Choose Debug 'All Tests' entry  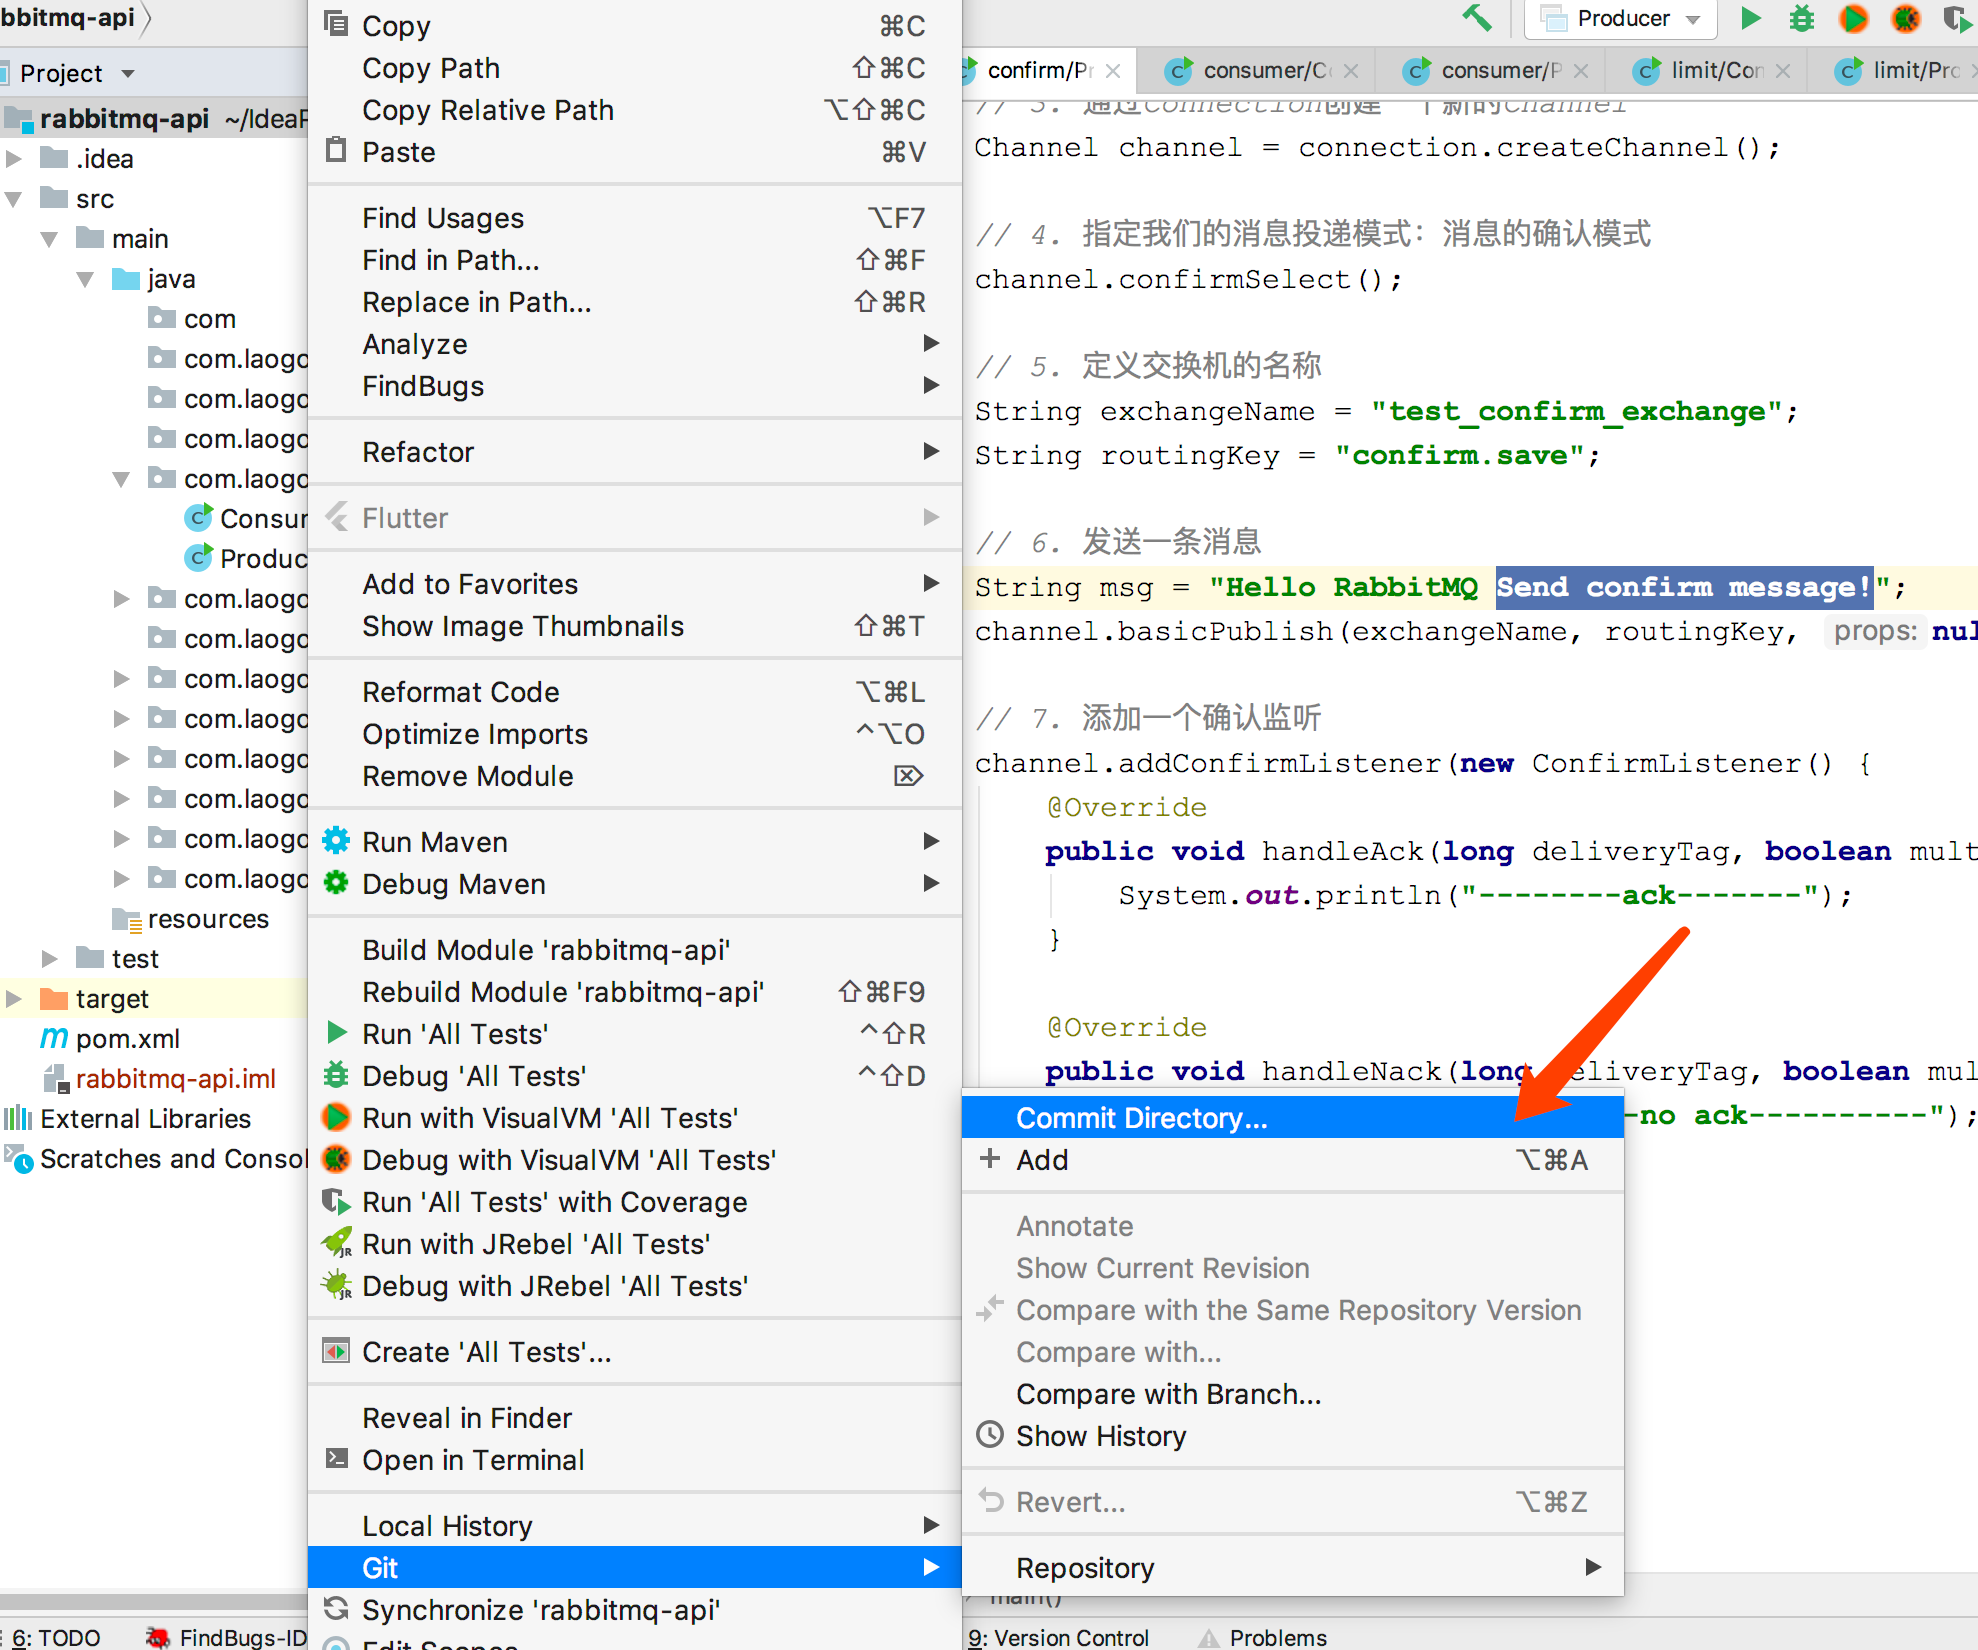(635, 1076)
